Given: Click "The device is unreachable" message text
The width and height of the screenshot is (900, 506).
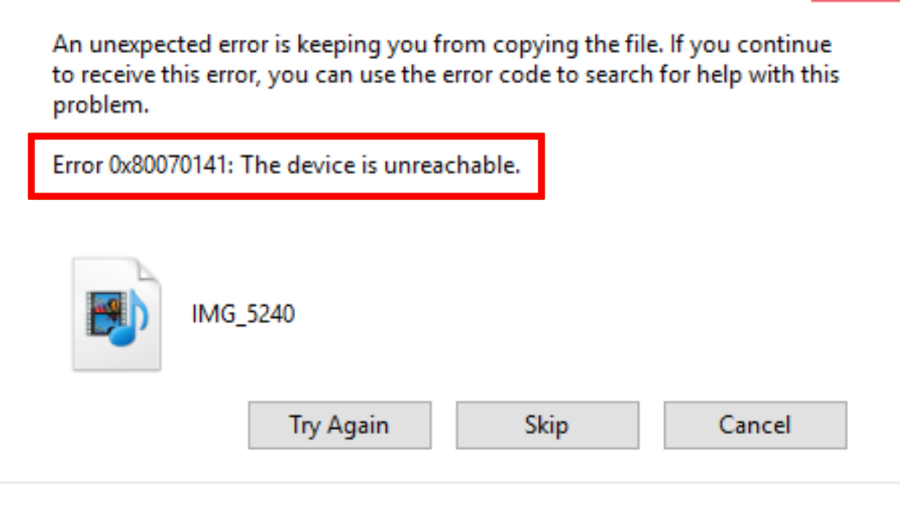Looking at the screenshot, I should [382, 166].
